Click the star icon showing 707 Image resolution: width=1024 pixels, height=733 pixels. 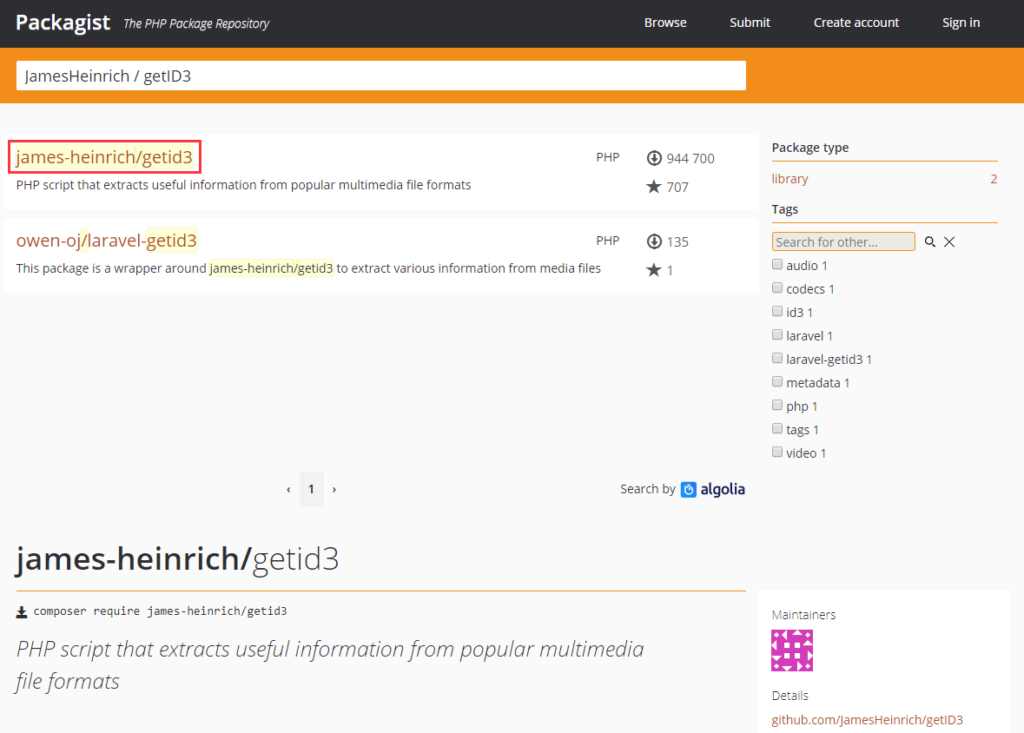tap(654, 187)
